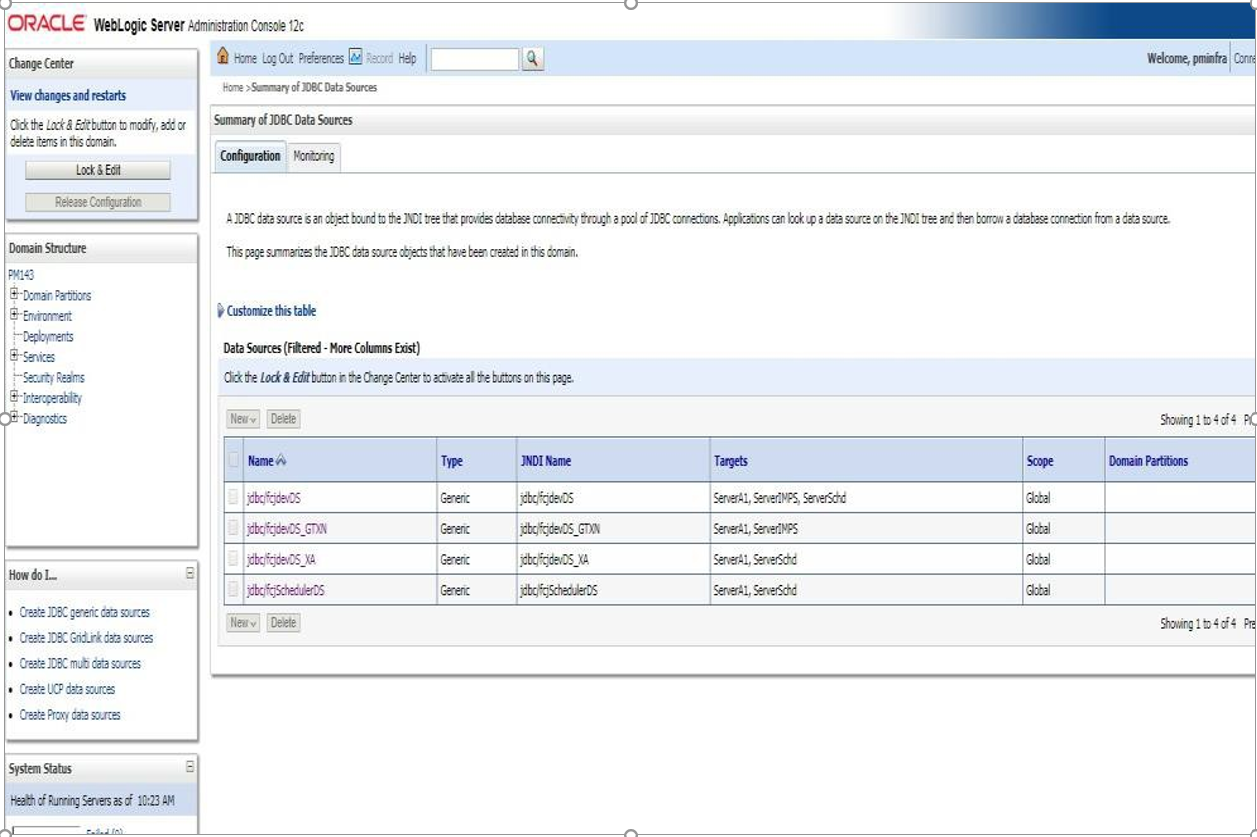Open View changes and restarts link
1257x837 pixels.
pos(68,96)
